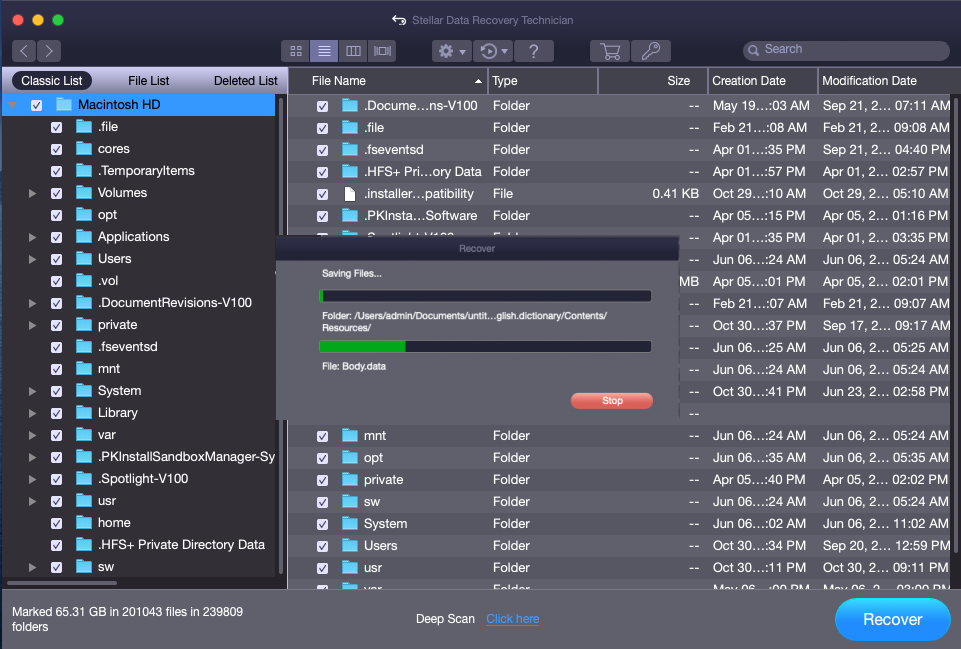The image size is (961, 649).
Task: Expand the usr folder in the sidebar tree
Action: tap(32, 501)
